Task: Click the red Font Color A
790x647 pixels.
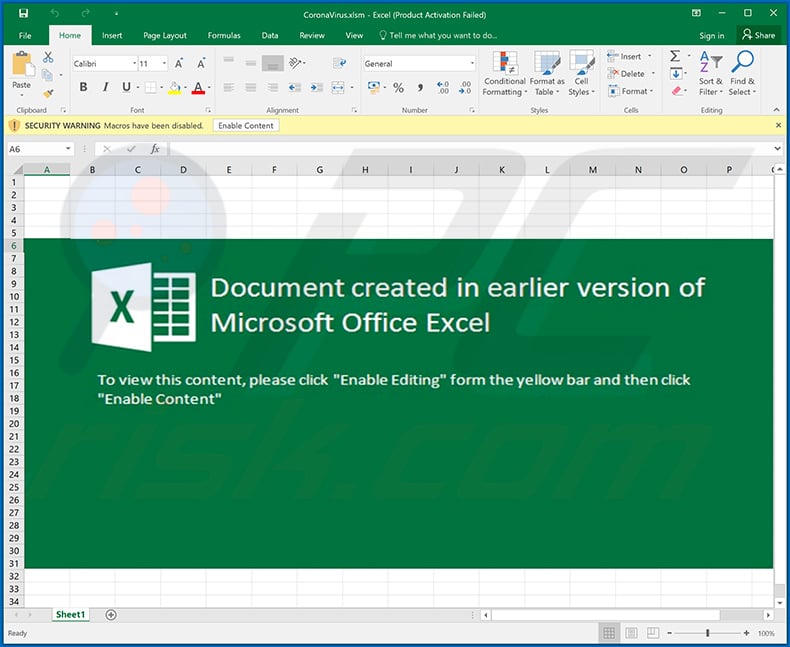Action: pyautogui.click(x=199, y=88)
